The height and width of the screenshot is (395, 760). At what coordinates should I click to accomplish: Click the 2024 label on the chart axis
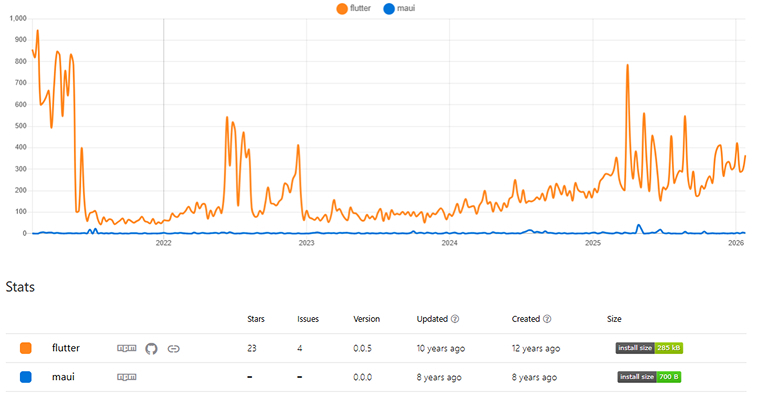click(x=449, y=243)
